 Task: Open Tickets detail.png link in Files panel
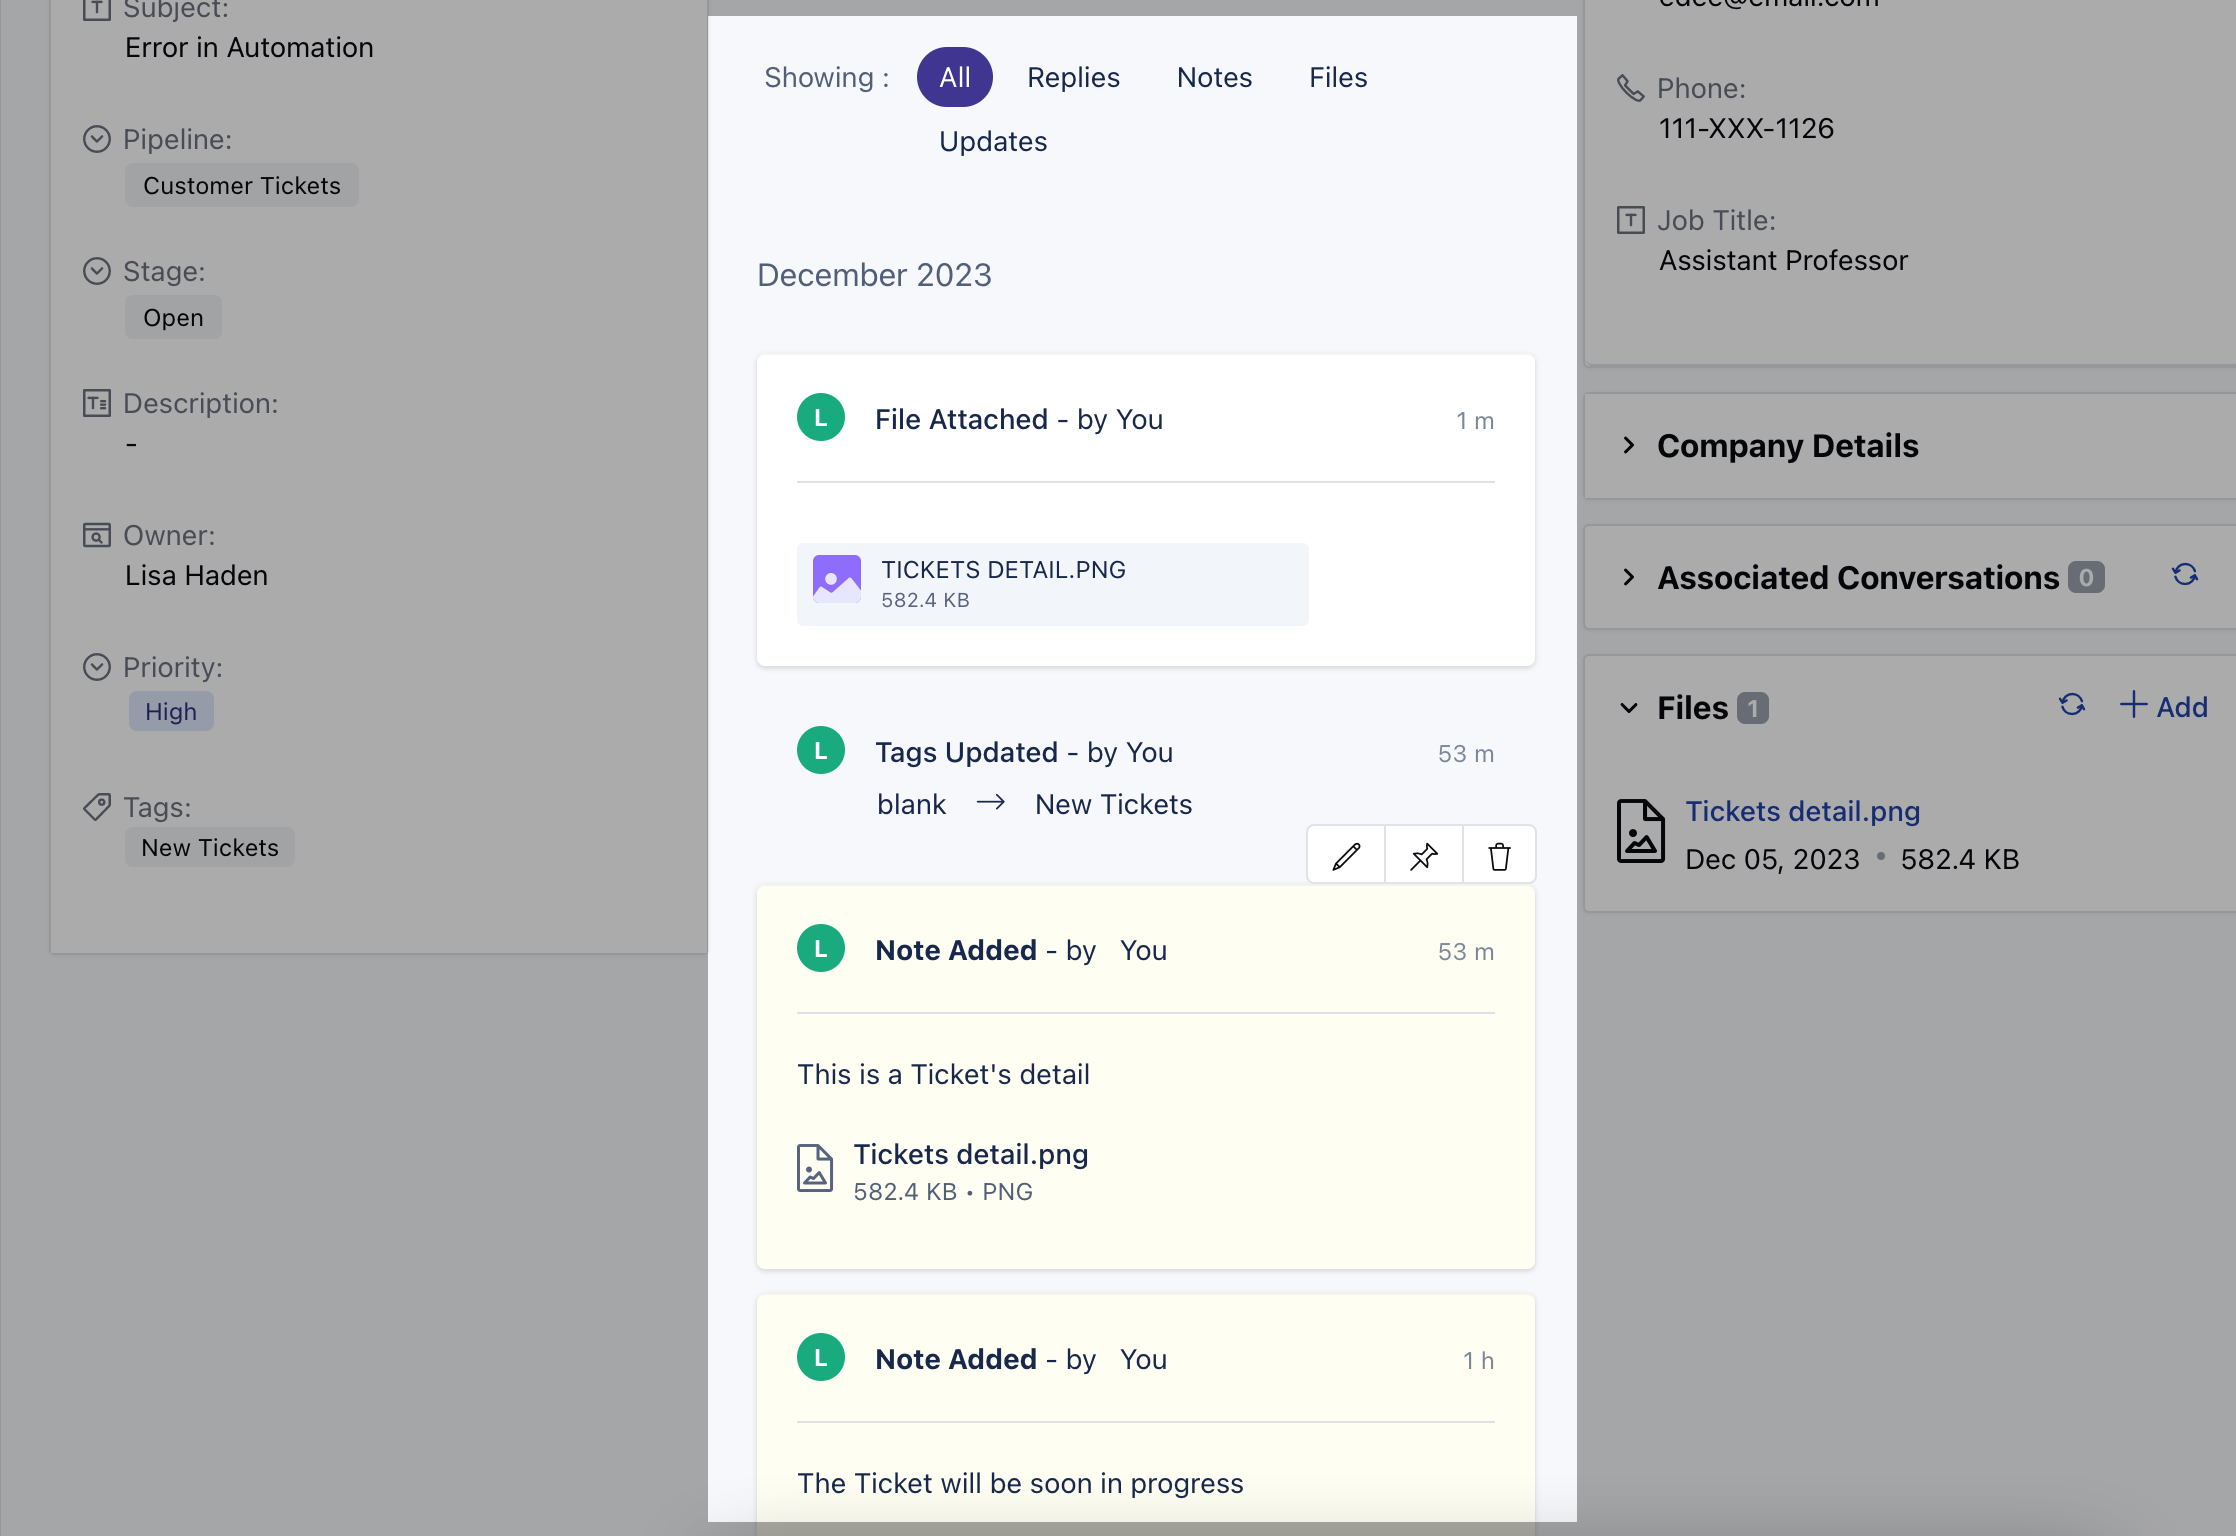coord(1802,811)
